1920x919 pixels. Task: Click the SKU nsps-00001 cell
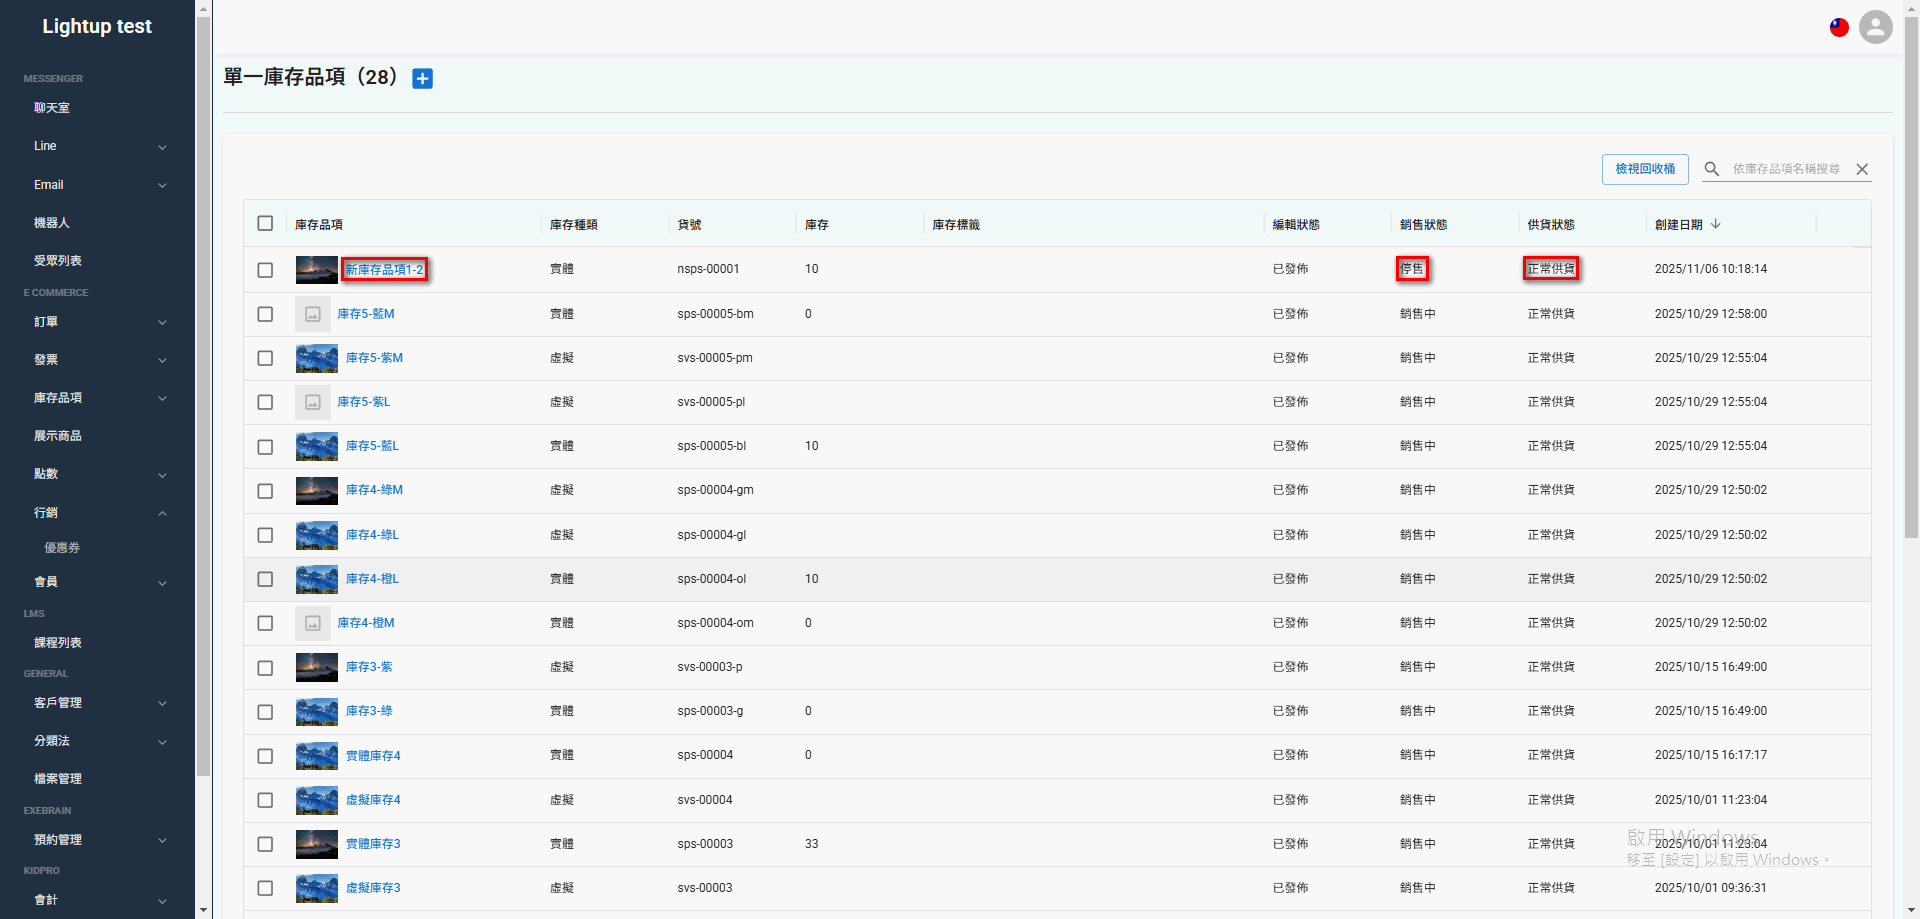pos(708,269)
